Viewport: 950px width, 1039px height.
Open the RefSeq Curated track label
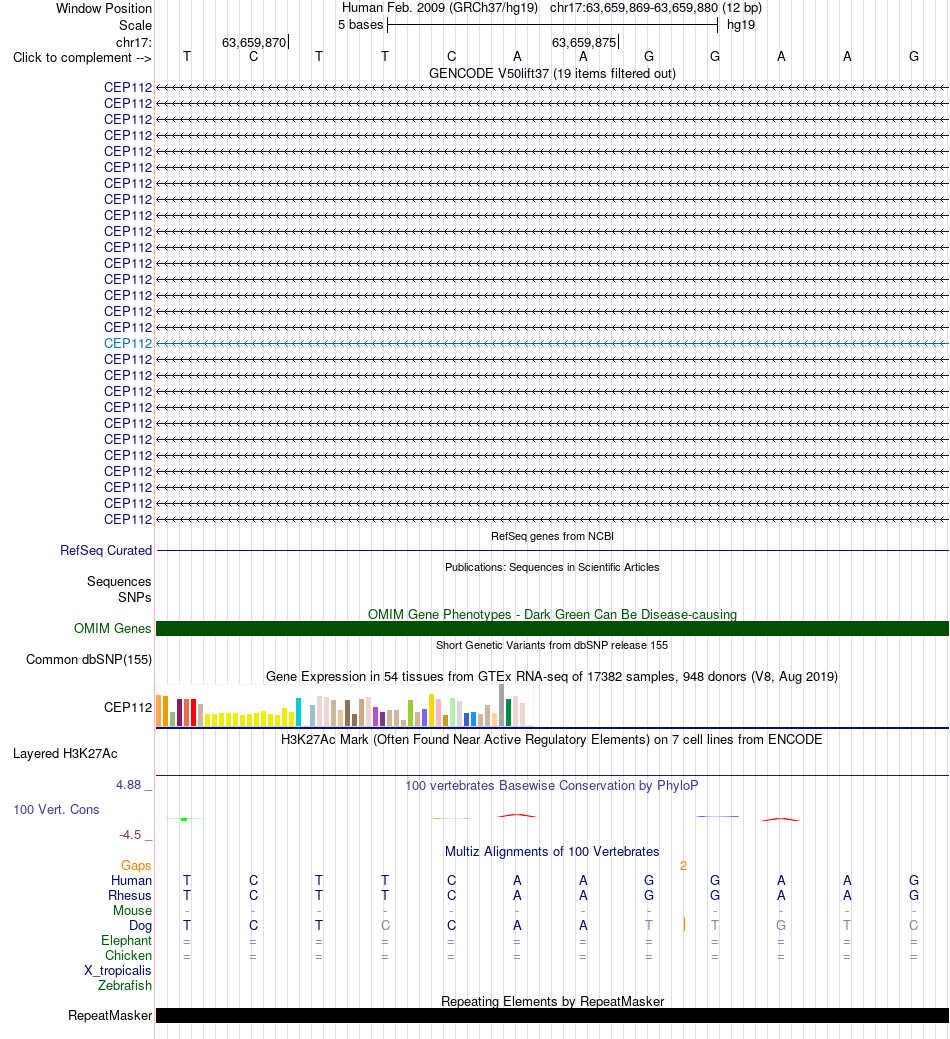[106, 550]
